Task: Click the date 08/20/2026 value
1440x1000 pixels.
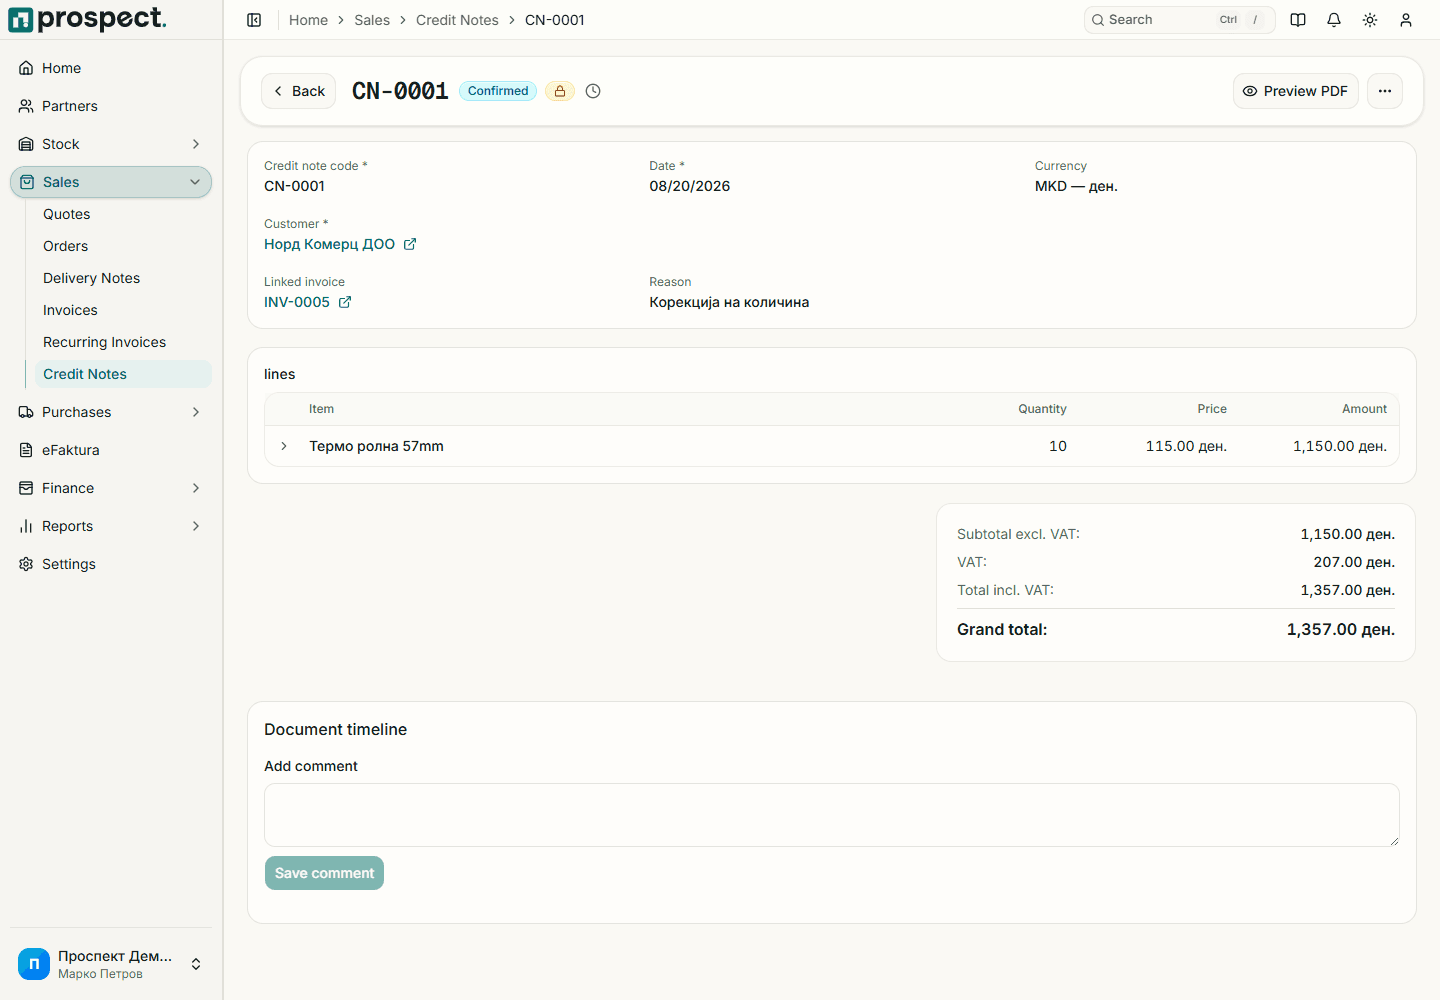Action: 690,186
